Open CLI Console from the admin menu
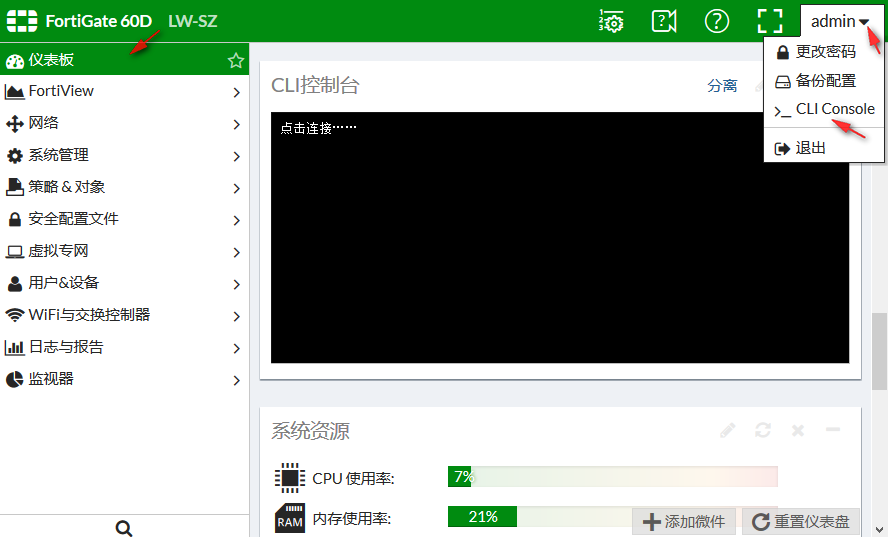 [825, 109]
